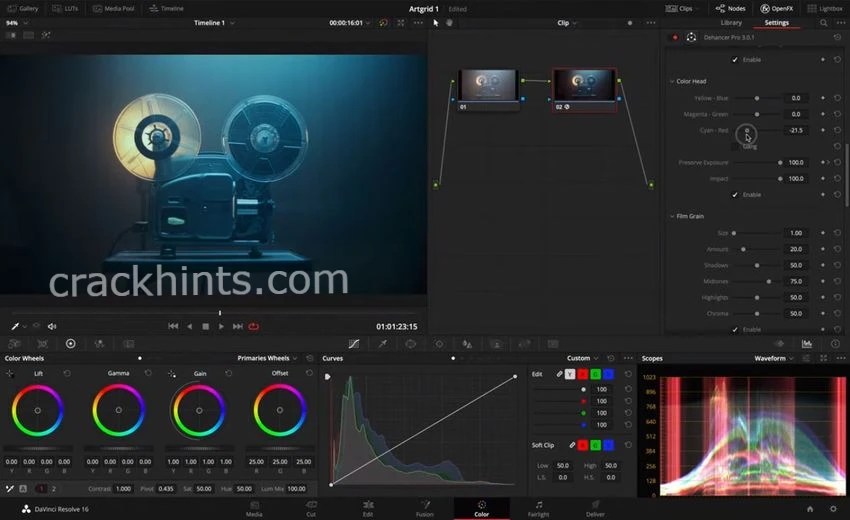Screen dimensions: 850x520
Task: Select the Y luminance curve edit channel
Action: [570, 374]
